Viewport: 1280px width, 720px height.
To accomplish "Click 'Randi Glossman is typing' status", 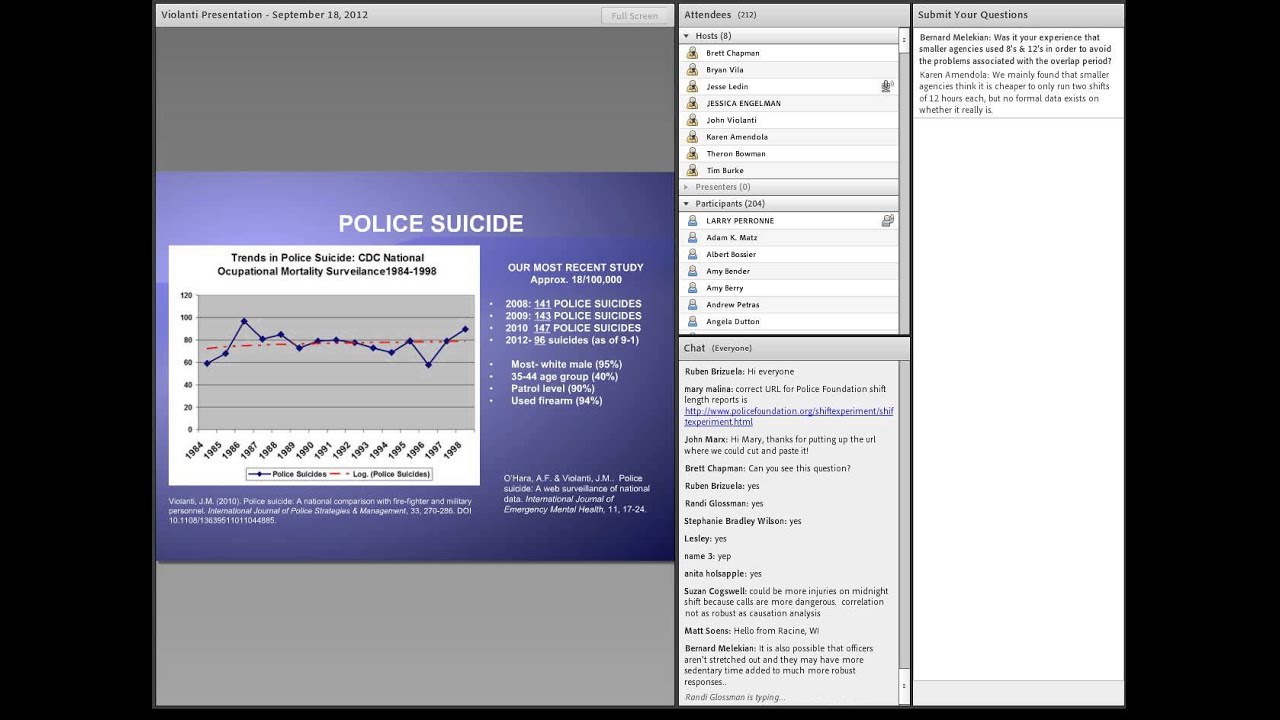I will pyautogui.click(x=734, y=698).
